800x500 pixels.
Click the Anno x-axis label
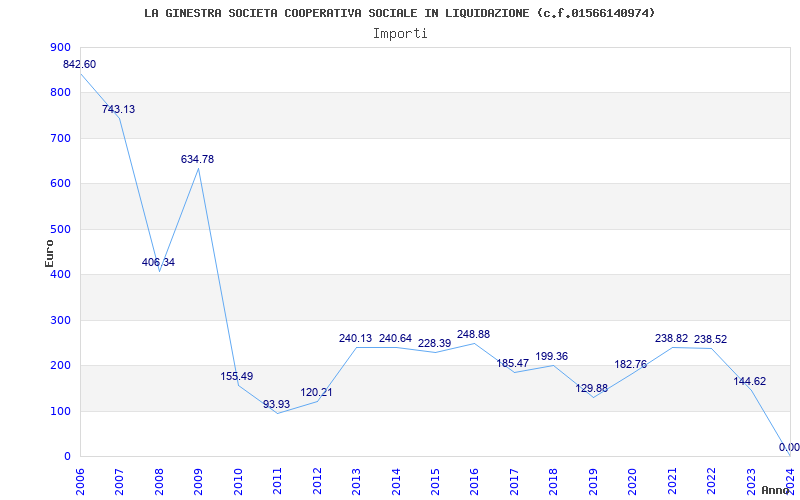[x=776, y=490]
